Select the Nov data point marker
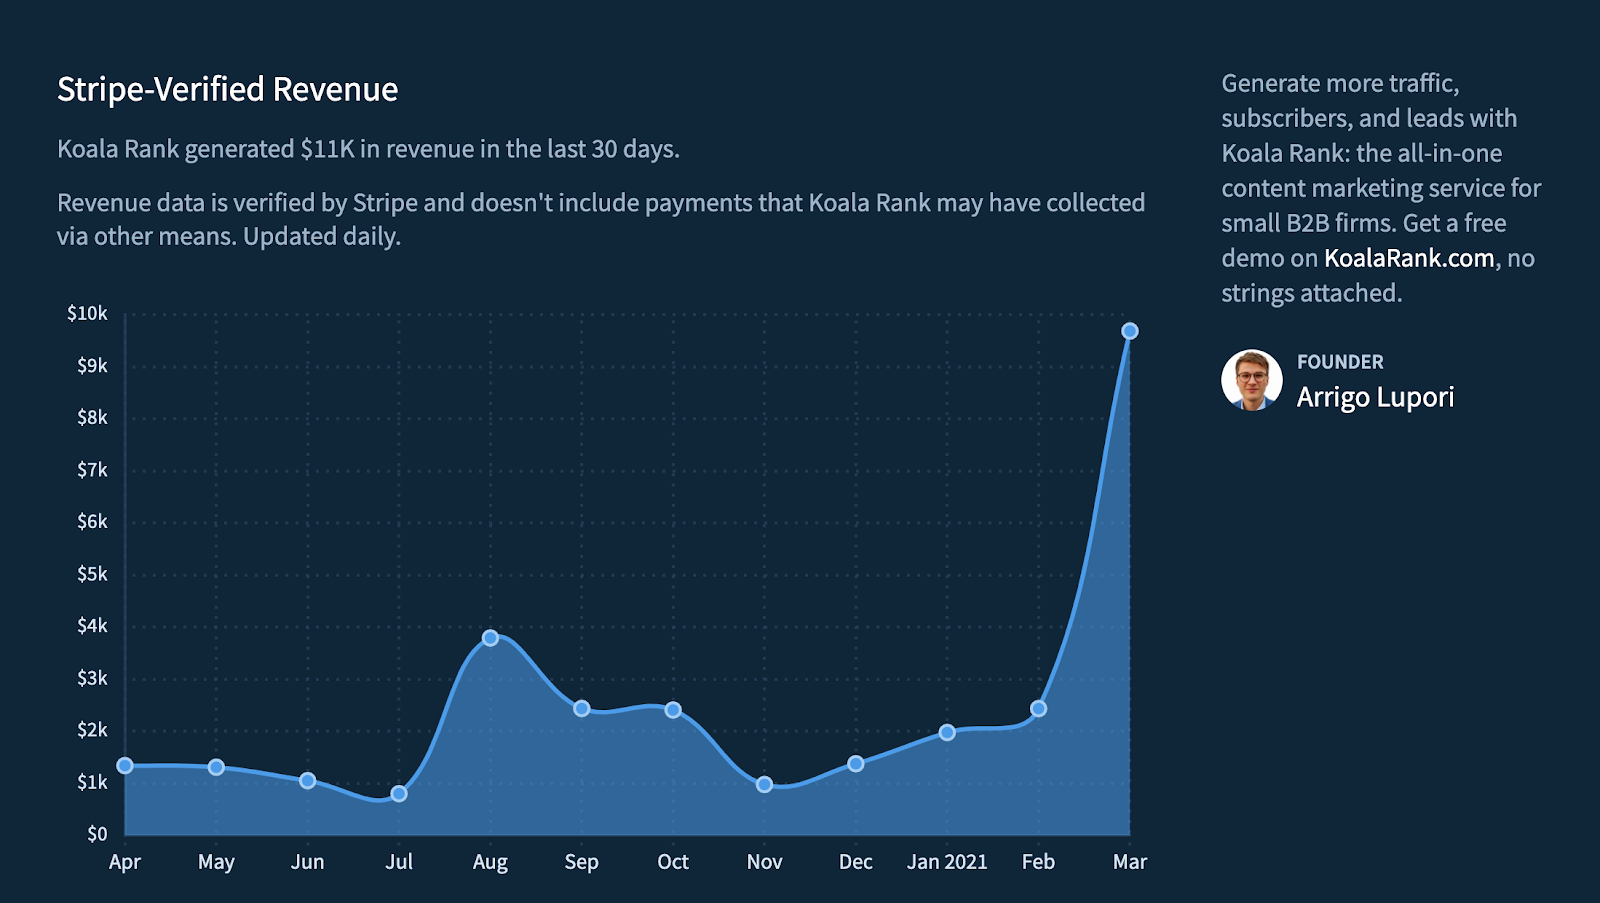 click(764, 785)
